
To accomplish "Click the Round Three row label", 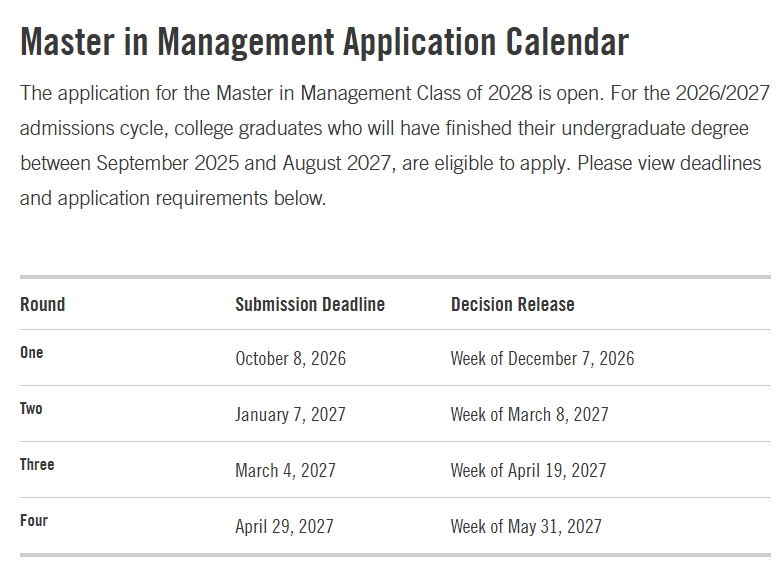I will pyautogui.click(x=37, y=464).
